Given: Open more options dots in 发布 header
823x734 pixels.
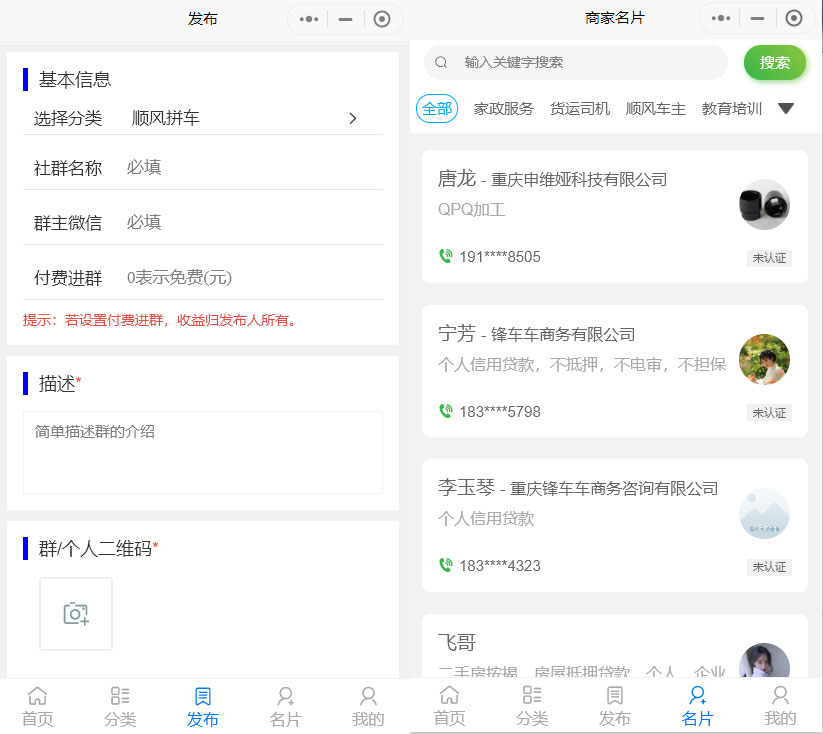Looking at the screenshot, I should tap(309, 19).
